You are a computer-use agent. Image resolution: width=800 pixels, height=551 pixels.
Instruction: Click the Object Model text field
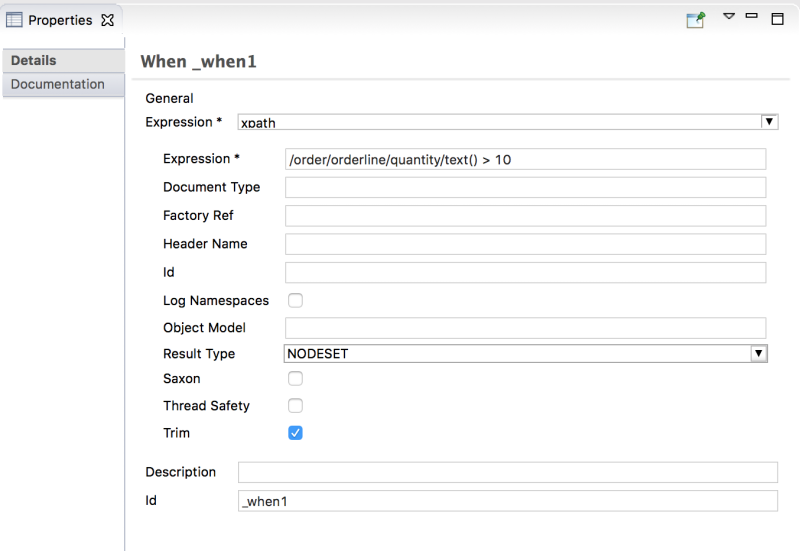[x=525, y=328]
